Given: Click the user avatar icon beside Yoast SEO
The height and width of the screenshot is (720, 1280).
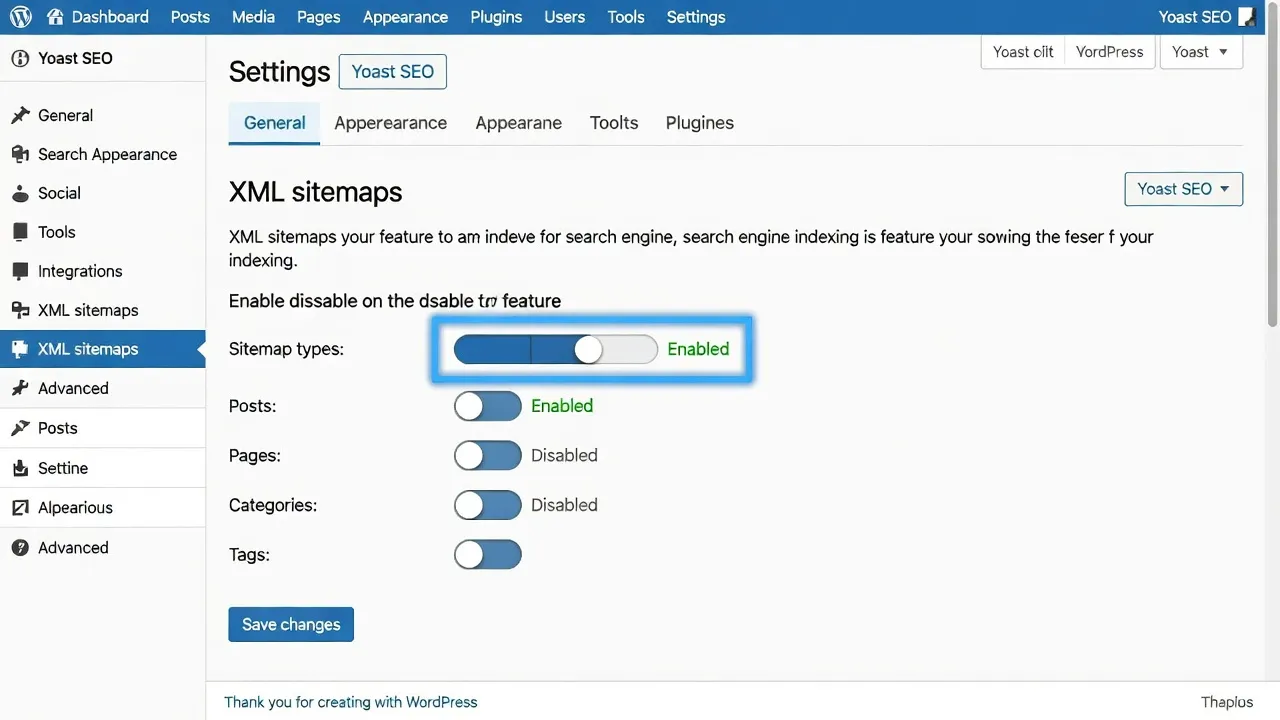Looking at the screenshot, I should click(x=1247, y=17).
